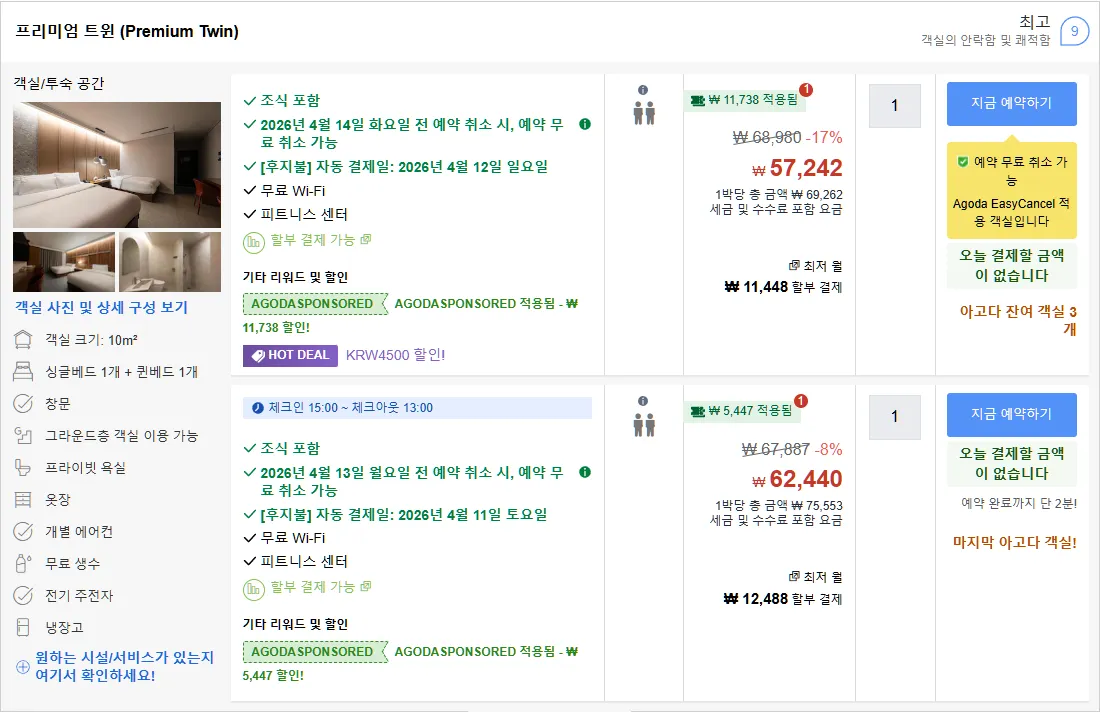Image resolution: width=1100 pixels, height=712 pixels.
Task: Open room quantity selector for the ₩57,242 offer
Action: [x=894, y=106]
